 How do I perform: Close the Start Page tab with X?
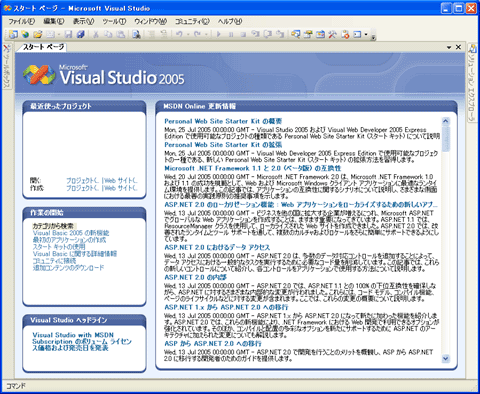[458, 47]
